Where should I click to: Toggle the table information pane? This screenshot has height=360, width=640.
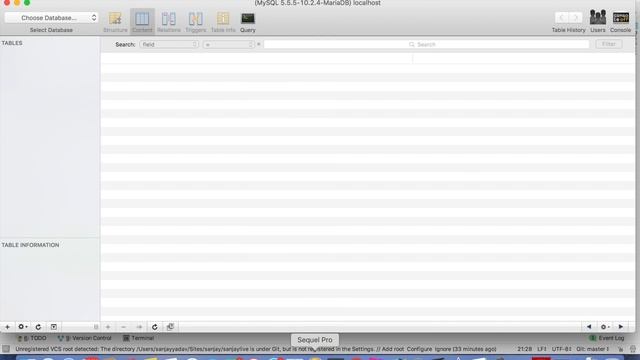pyautogui.click(x=53, y=327)
